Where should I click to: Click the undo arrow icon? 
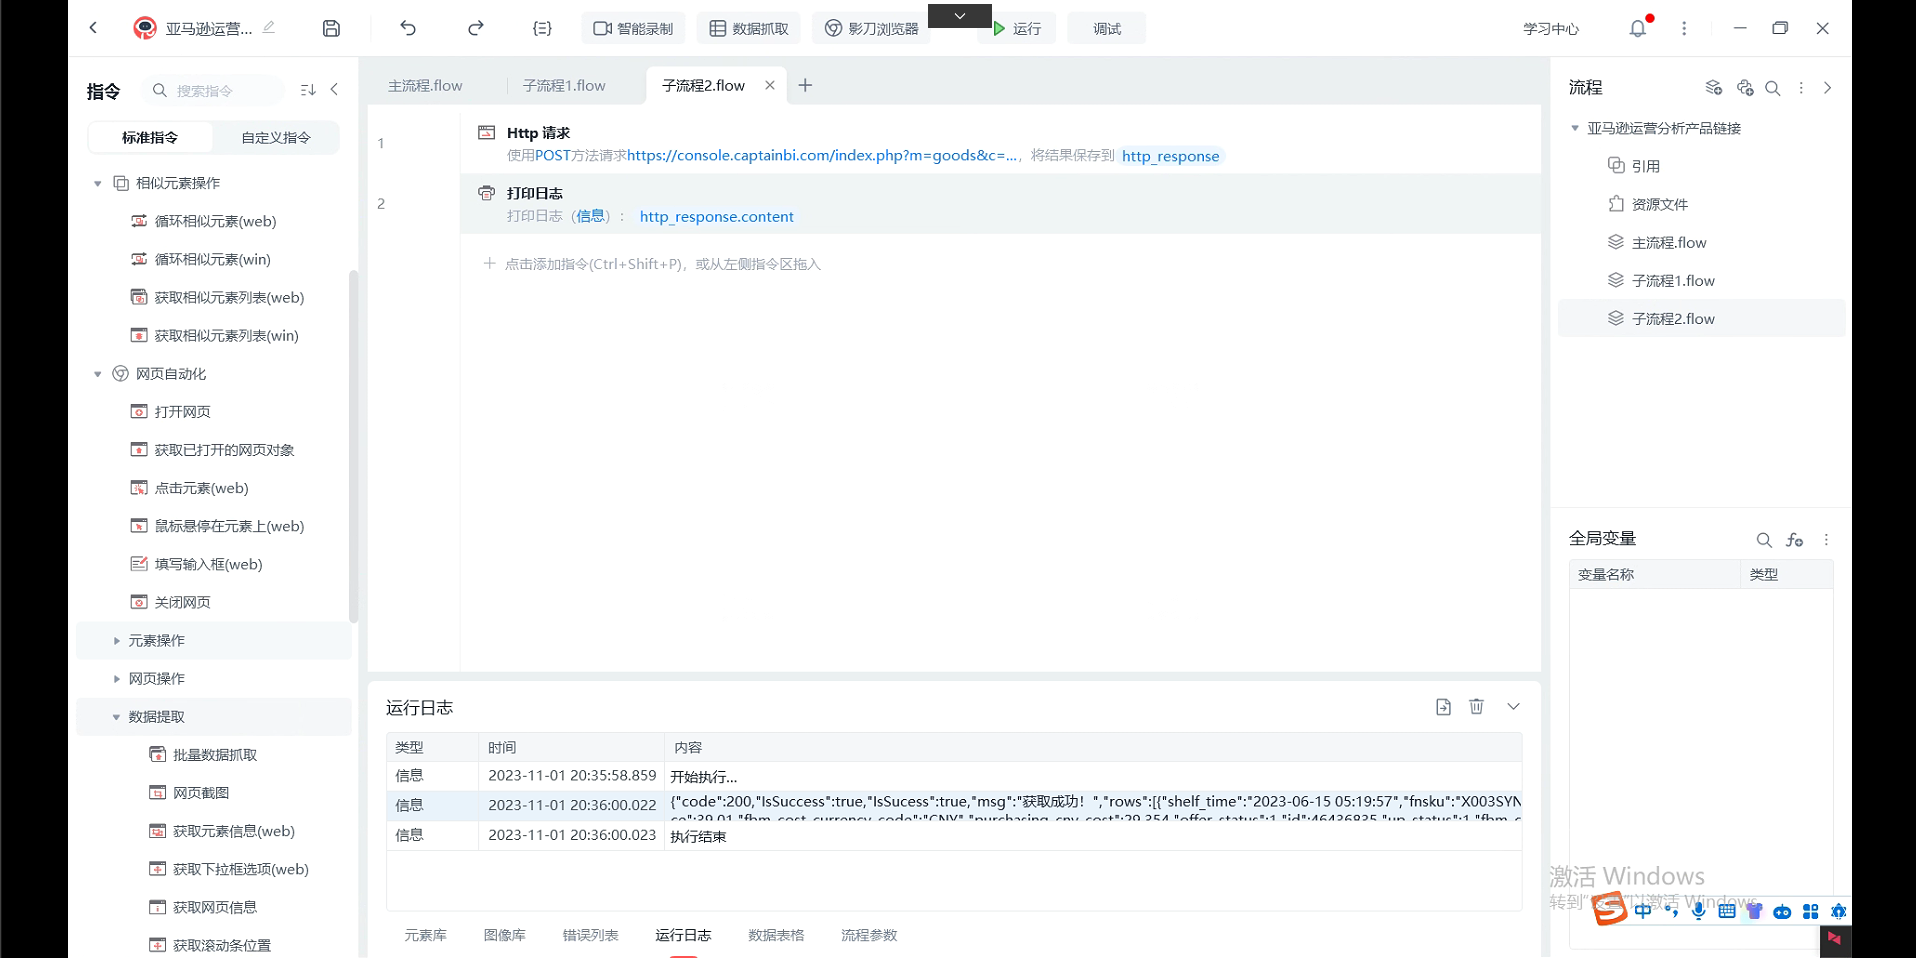coord(408,28)
